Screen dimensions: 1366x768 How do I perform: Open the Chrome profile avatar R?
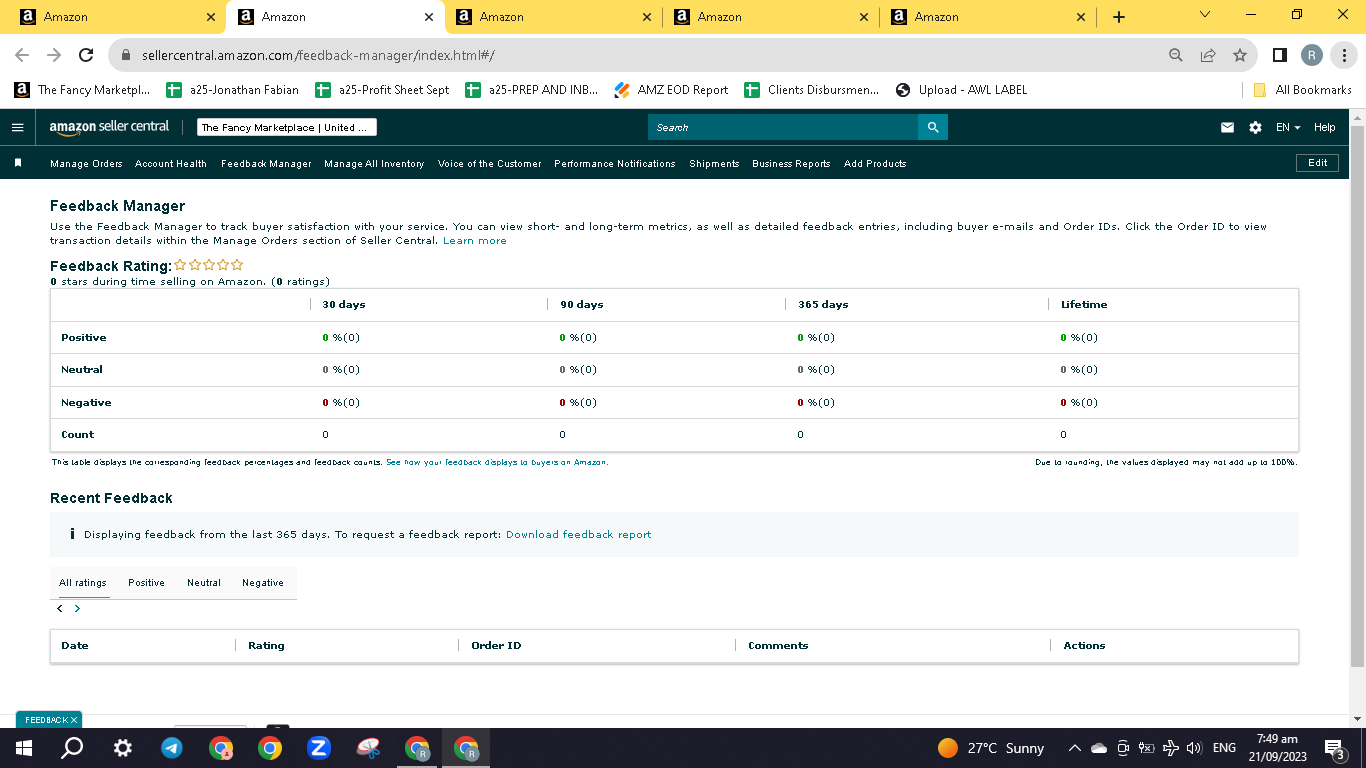[1312, 56]
